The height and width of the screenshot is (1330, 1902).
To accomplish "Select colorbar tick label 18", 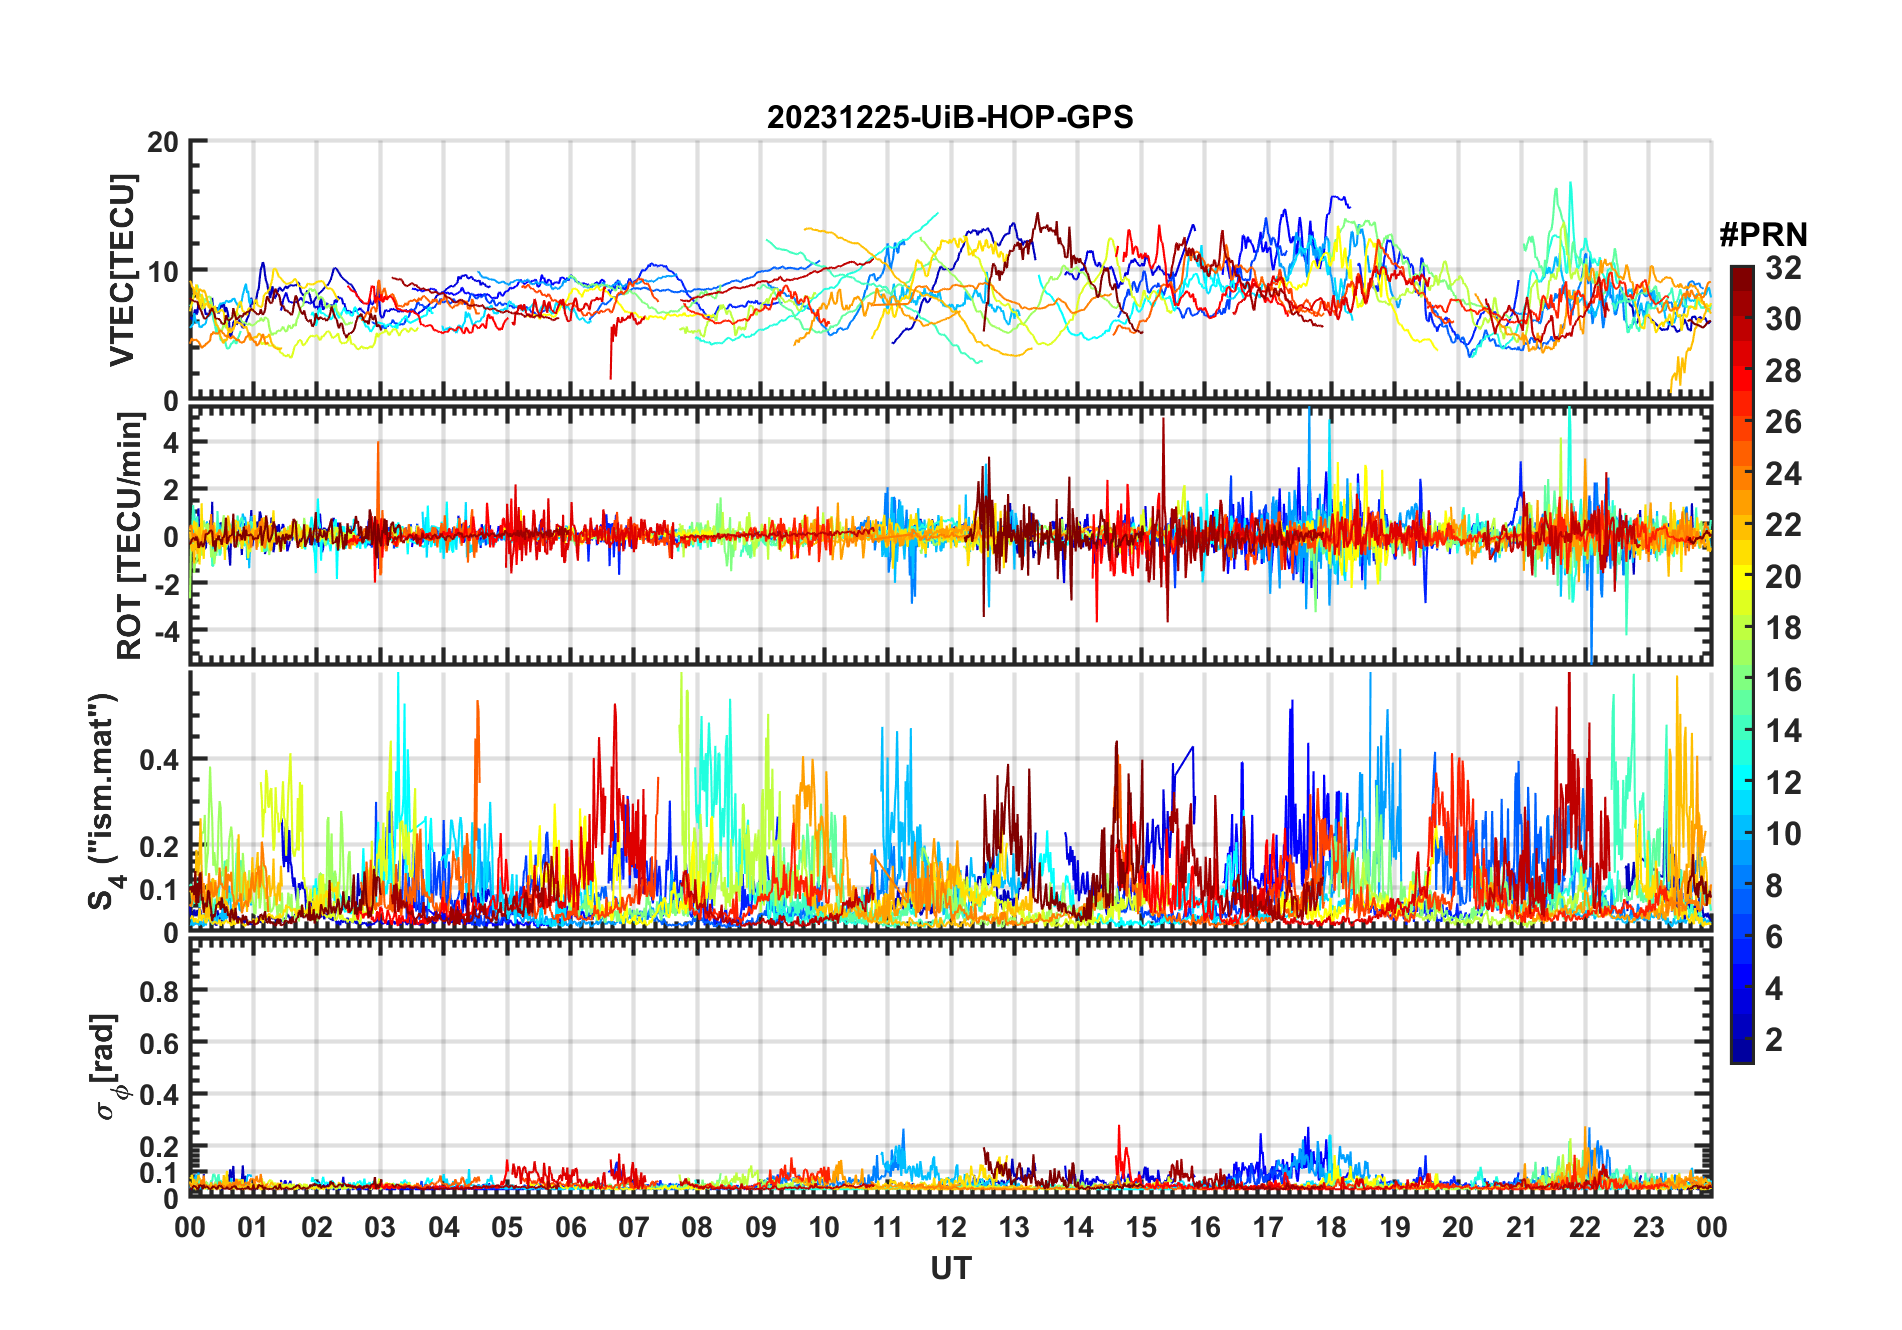I will pos(1783,628).
